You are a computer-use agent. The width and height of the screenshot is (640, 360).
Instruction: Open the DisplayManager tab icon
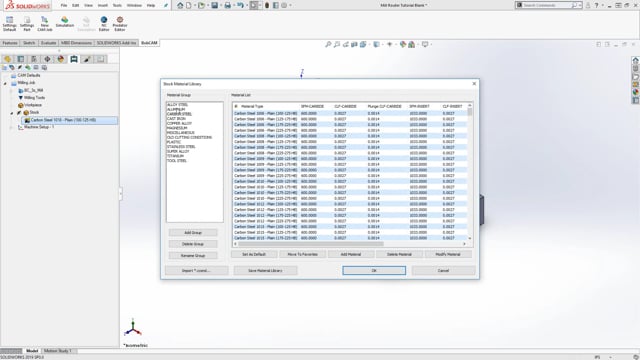(60, 59)
